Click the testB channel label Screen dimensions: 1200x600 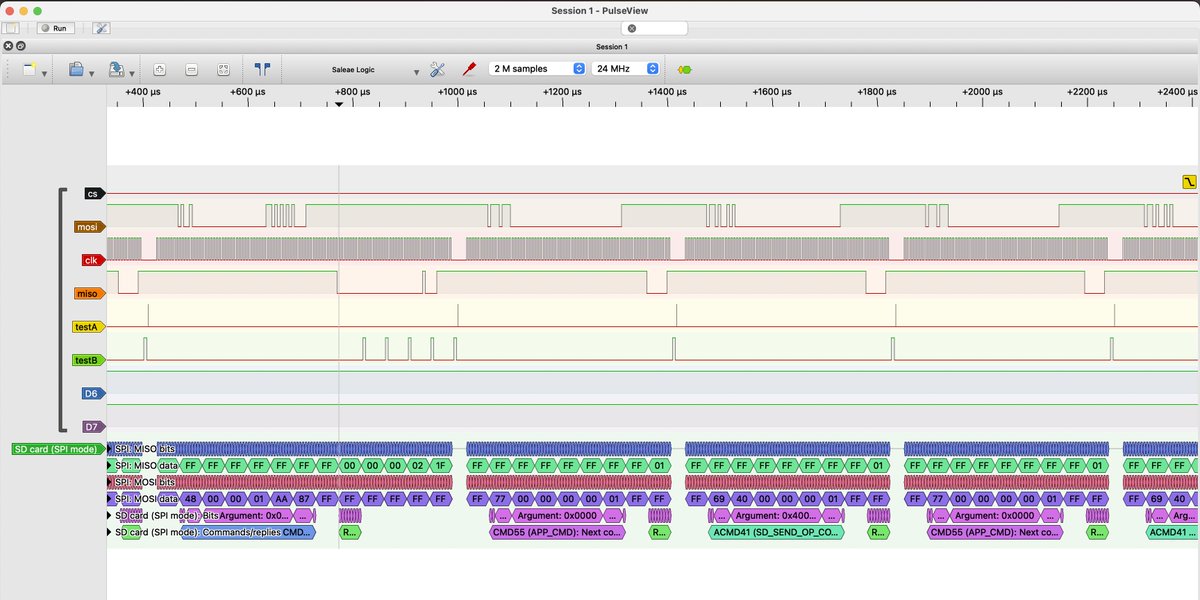click(88, 360)
